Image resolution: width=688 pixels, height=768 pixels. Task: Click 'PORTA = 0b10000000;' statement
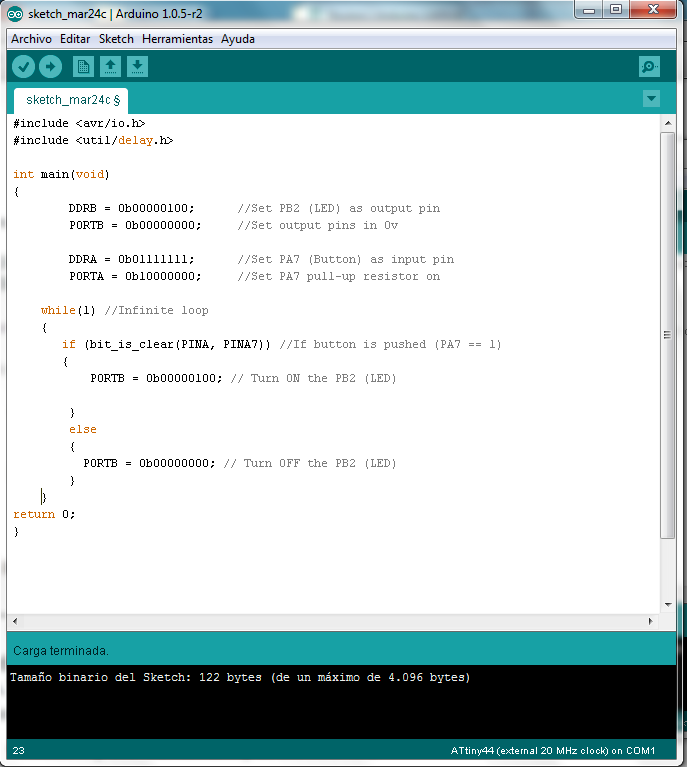[135, 276]
